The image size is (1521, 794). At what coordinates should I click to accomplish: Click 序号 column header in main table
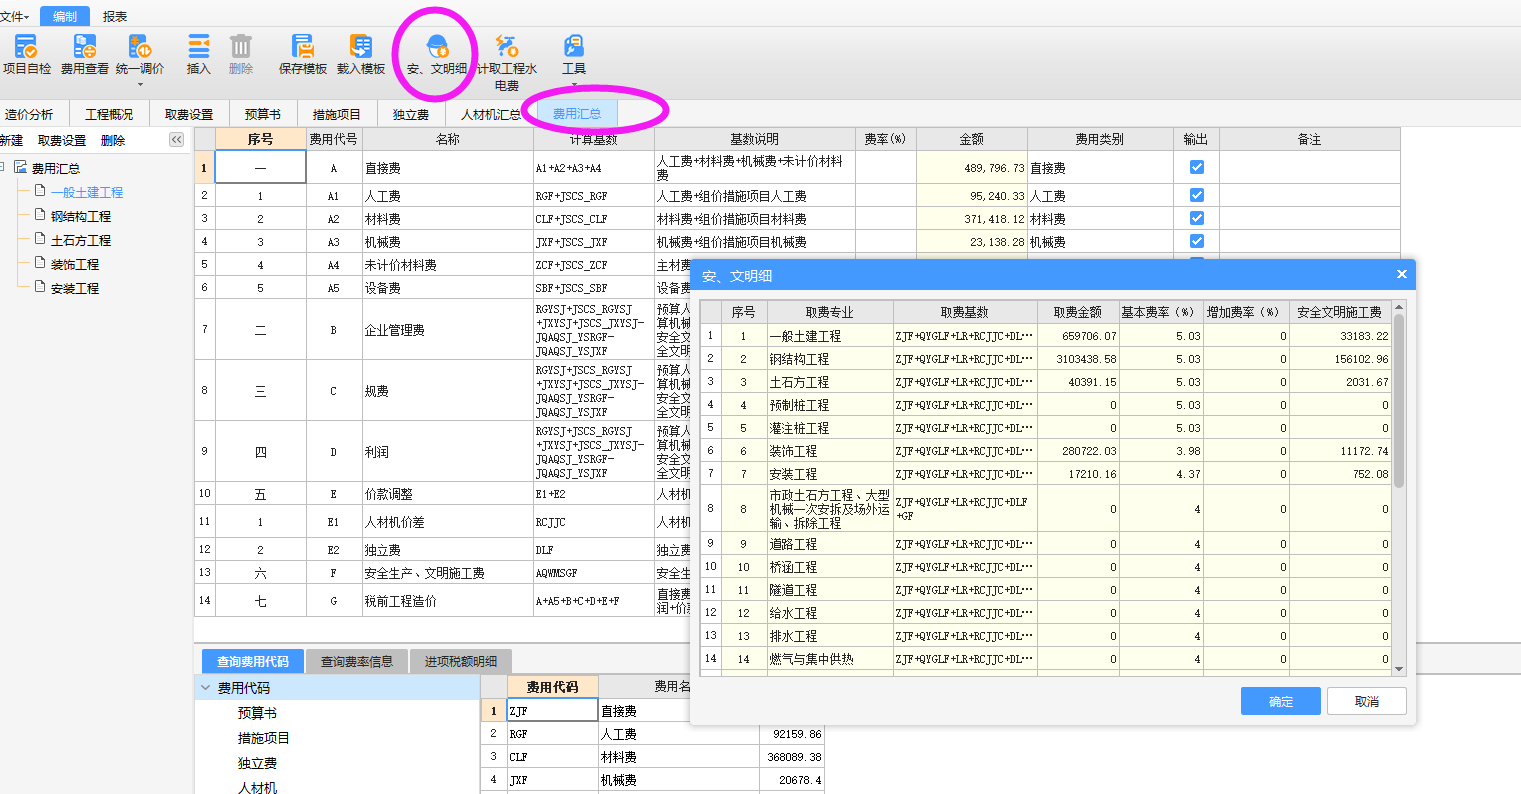(x=260, y=139)
